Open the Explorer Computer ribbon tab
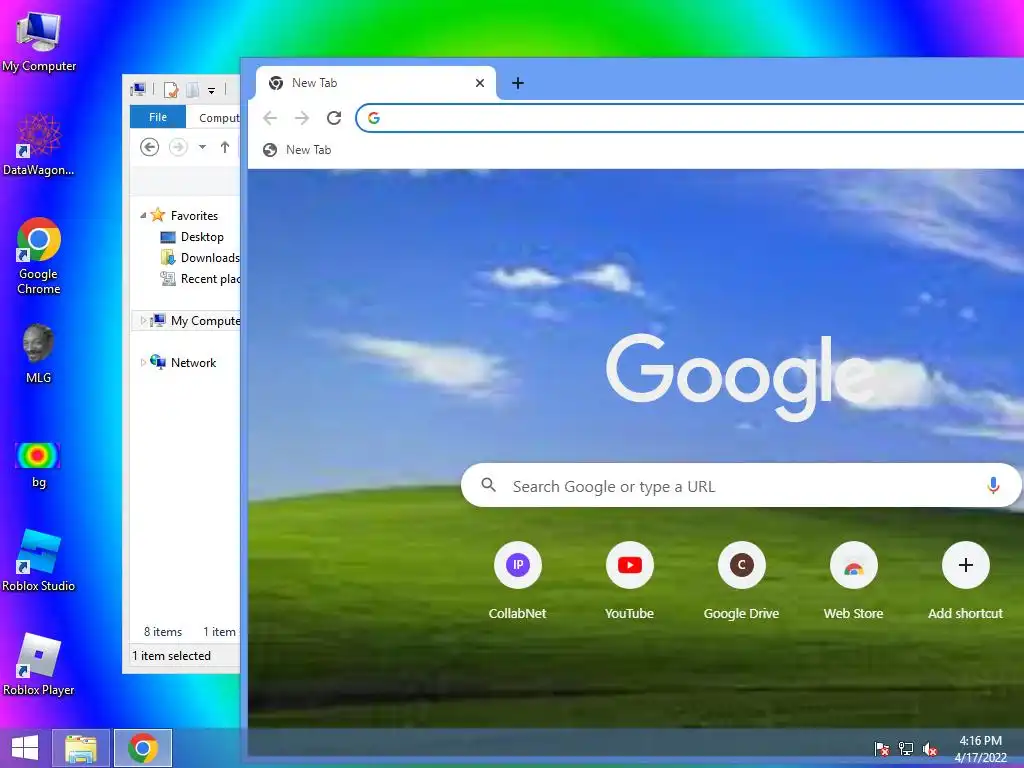Screen dimensions: 1024x768 (x=219, y=118)
